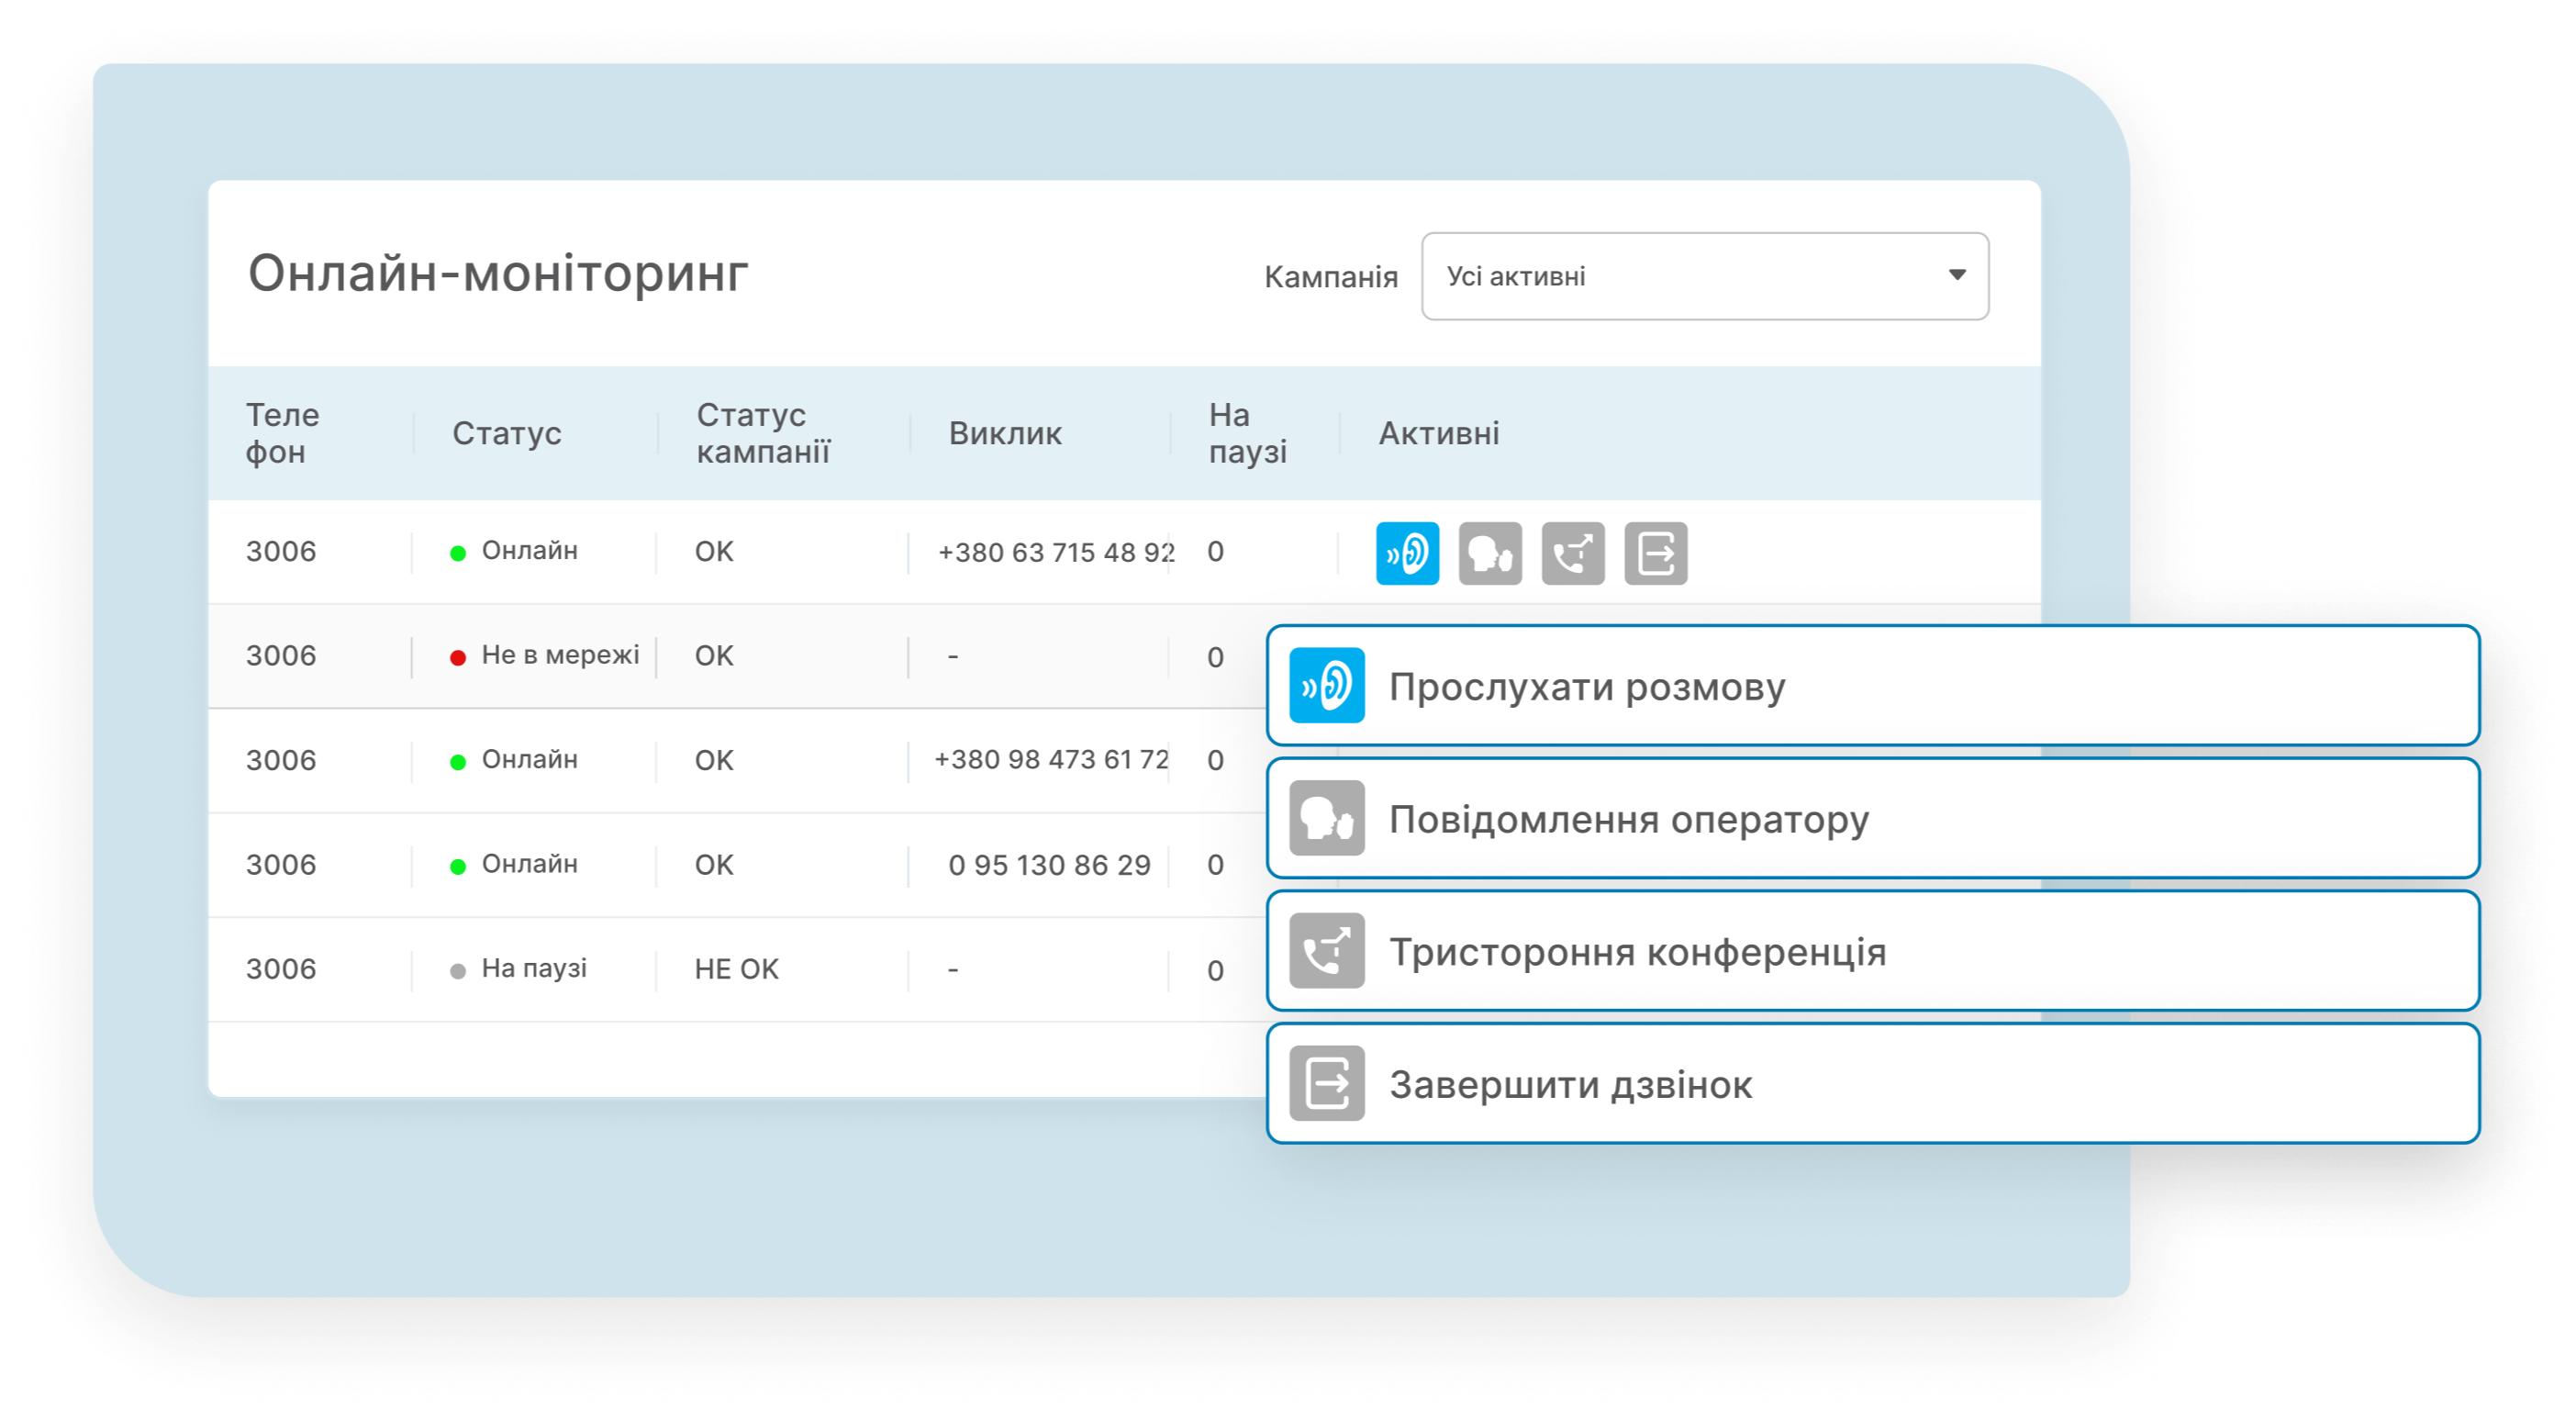The image size is (2576, 1421).
Task: Click the blue ear icon beside Прослухати розмову
Action: click(x=1326, y=686)
